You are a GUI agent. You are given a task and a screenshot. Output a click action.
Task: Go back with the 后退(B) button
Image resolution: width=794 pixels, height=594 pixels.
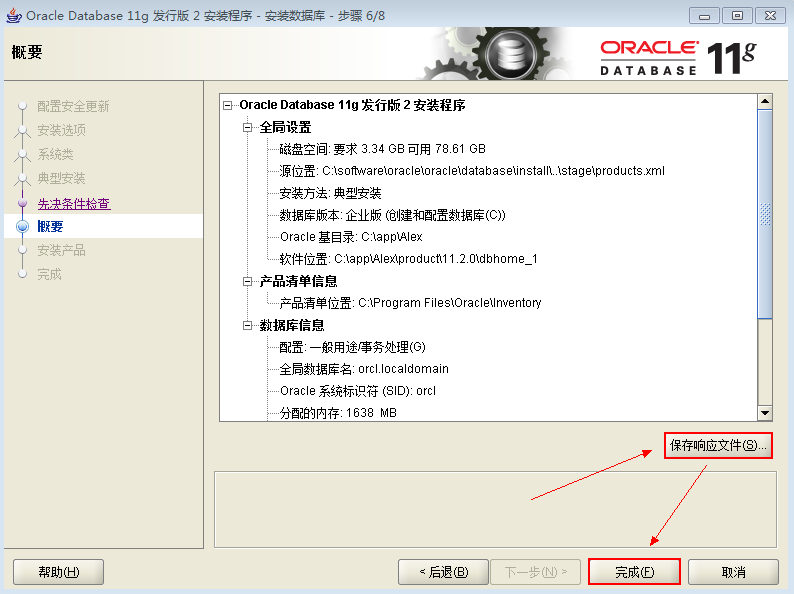coord(444,572)
